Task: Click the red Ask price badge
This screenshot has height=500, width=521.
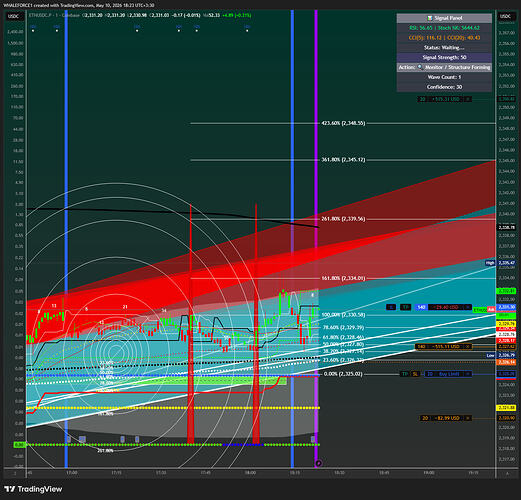Action: tap(491, 310)
